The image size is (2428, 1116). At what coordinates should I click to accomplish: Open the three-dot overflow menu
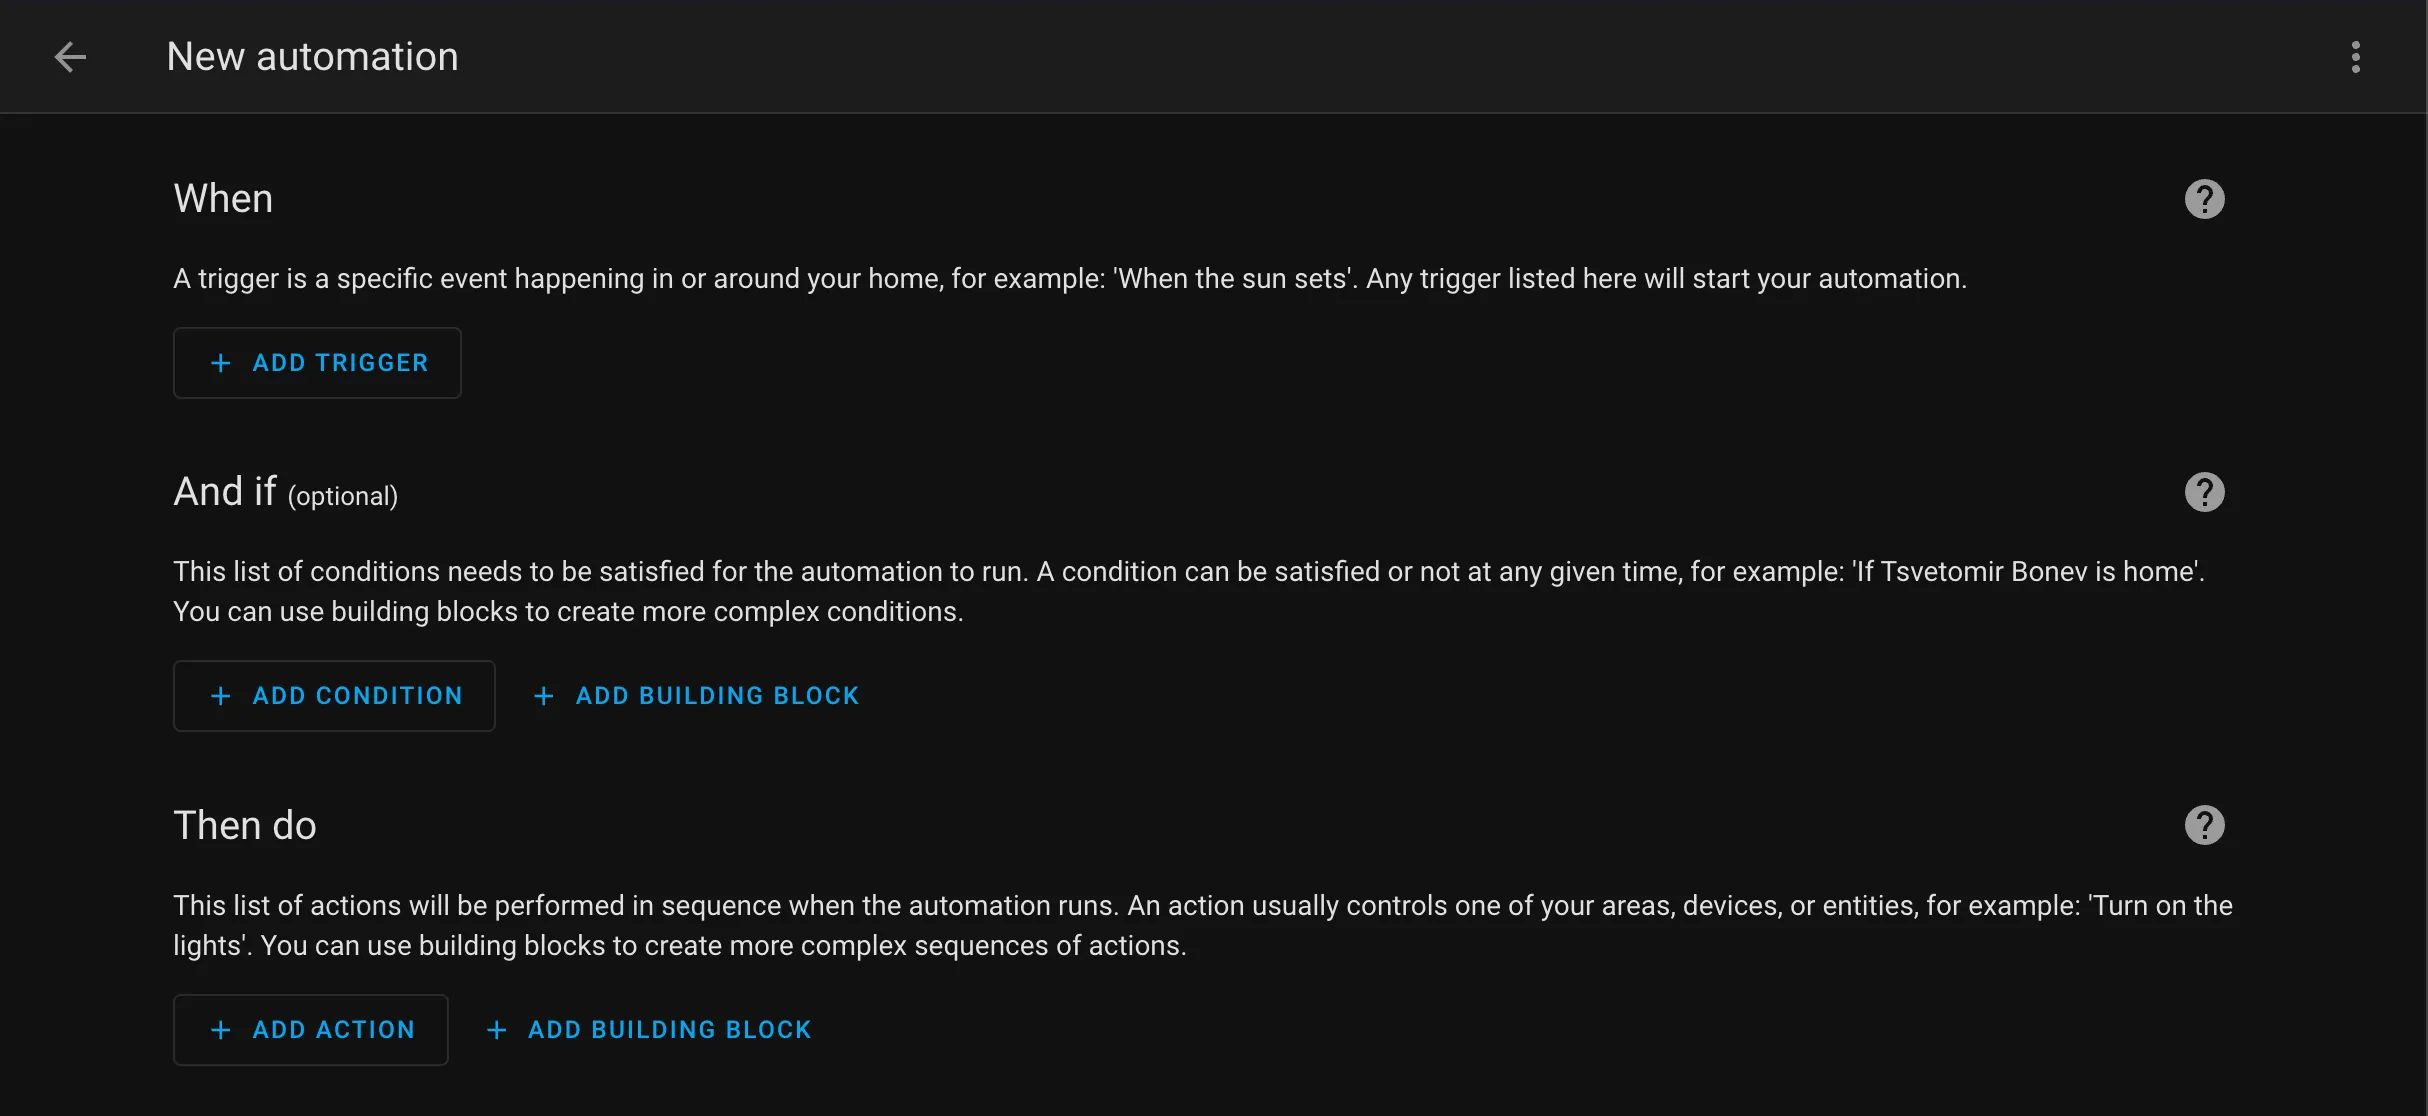pyautogui.click(x=2355, y=57)
